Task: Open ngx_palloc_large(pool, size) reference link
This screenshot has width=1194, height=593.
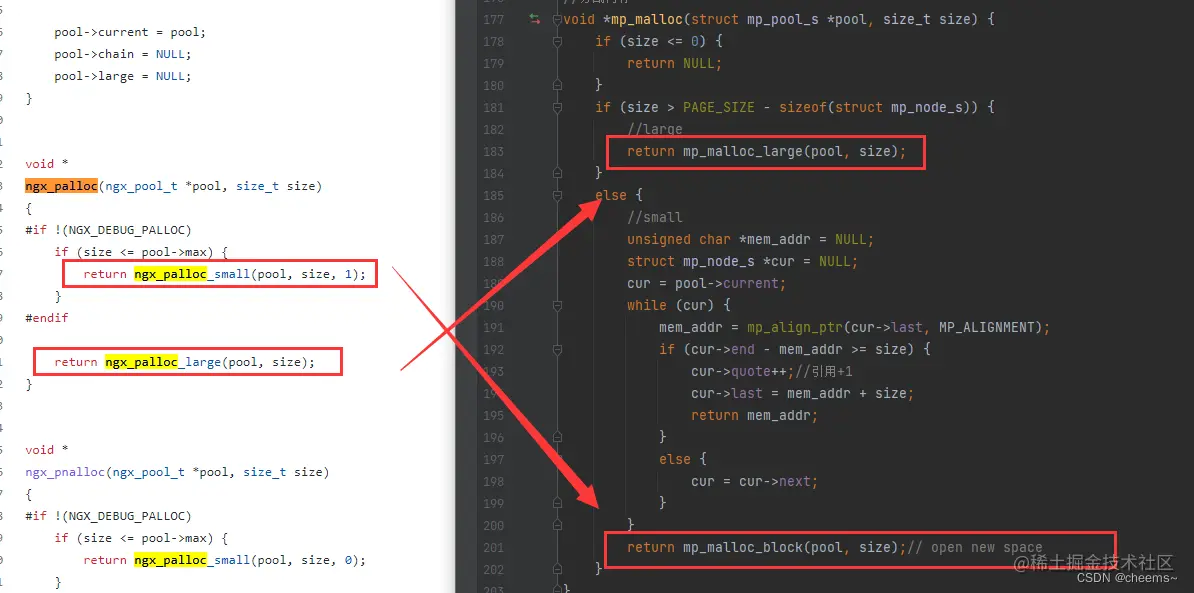Action: pos(209,362)
